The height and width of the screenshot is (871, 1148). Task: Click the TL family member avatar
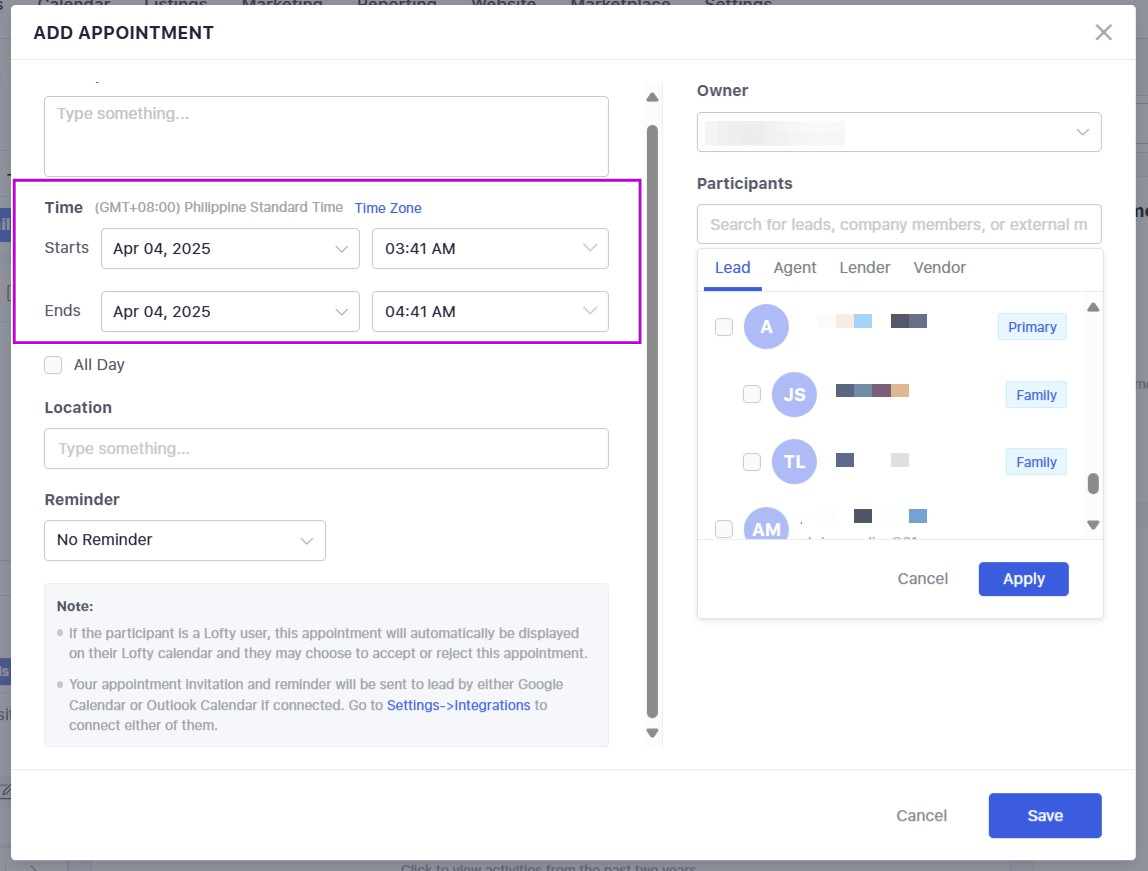(x=794, y=462)
